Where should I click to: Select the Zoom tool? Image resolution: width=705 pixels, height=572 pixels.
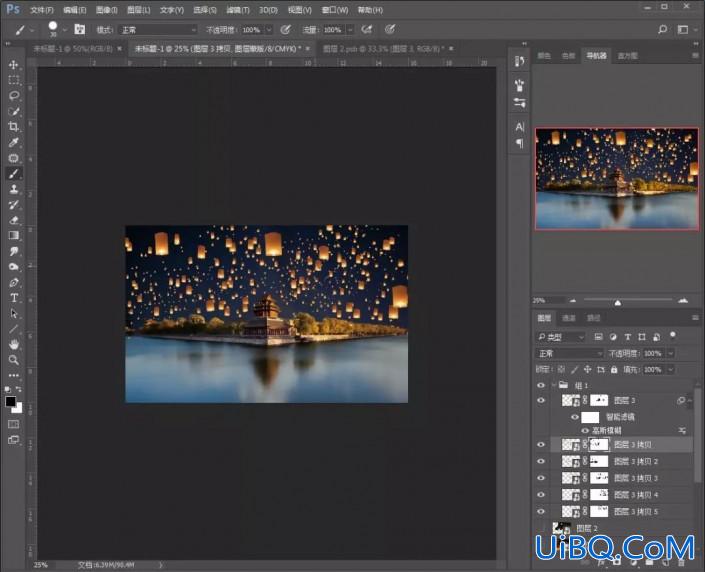(x=13, y=360)
